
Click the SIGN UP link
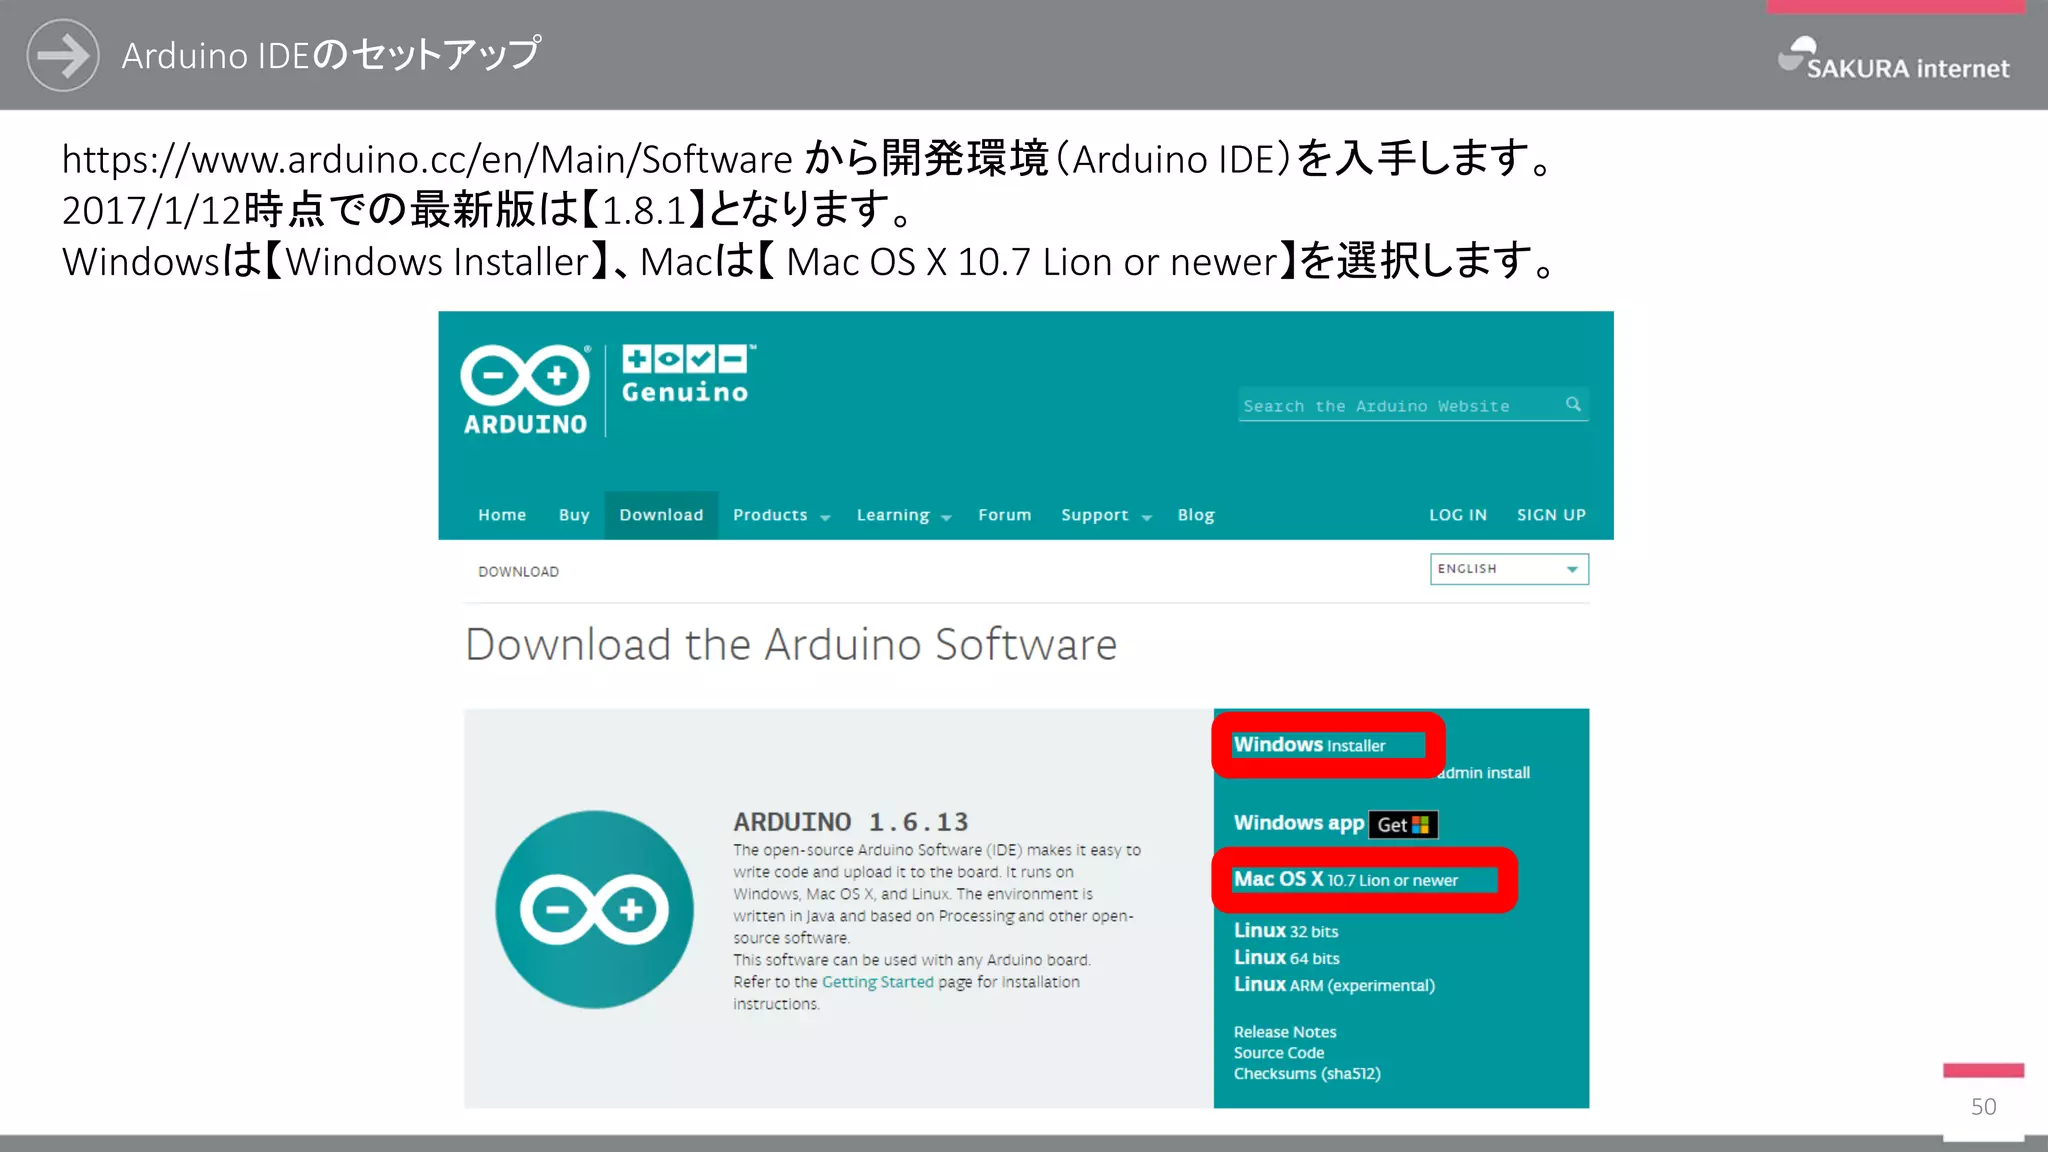coord(1551,515)
